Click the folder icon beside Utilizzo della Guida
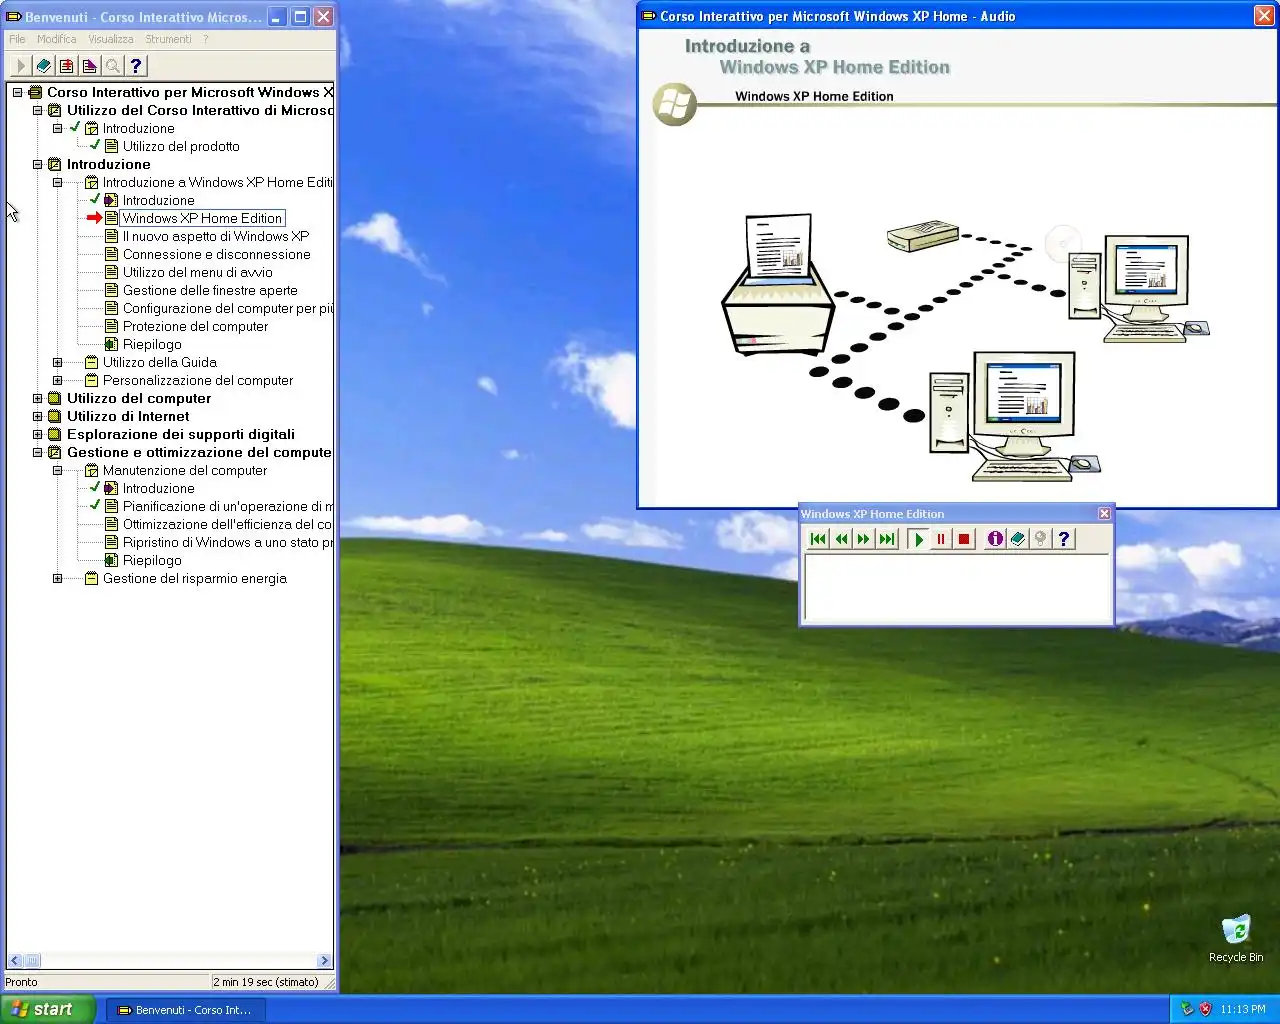 92,362
